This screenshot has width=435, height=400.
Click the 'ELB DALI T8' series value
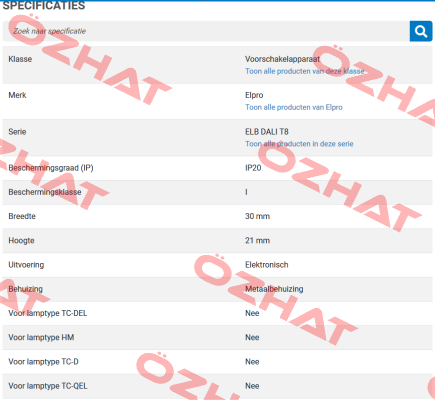coord(267,132)
